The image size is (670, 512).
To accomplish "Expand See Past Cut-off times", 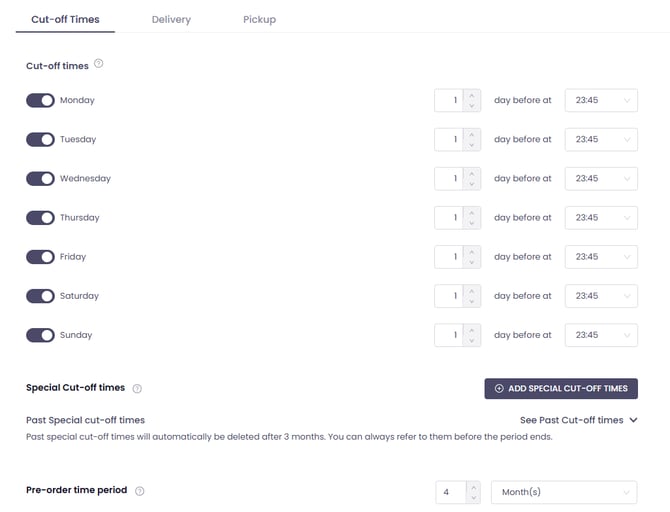I will (x=578, y=420).
